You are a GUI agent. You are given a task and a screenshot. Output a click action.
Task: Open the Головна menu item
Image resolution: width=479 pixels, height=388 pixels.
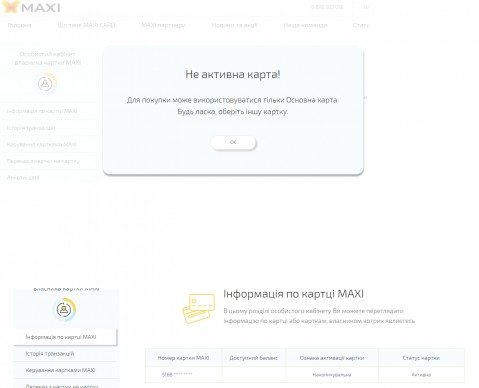point(19,25)
